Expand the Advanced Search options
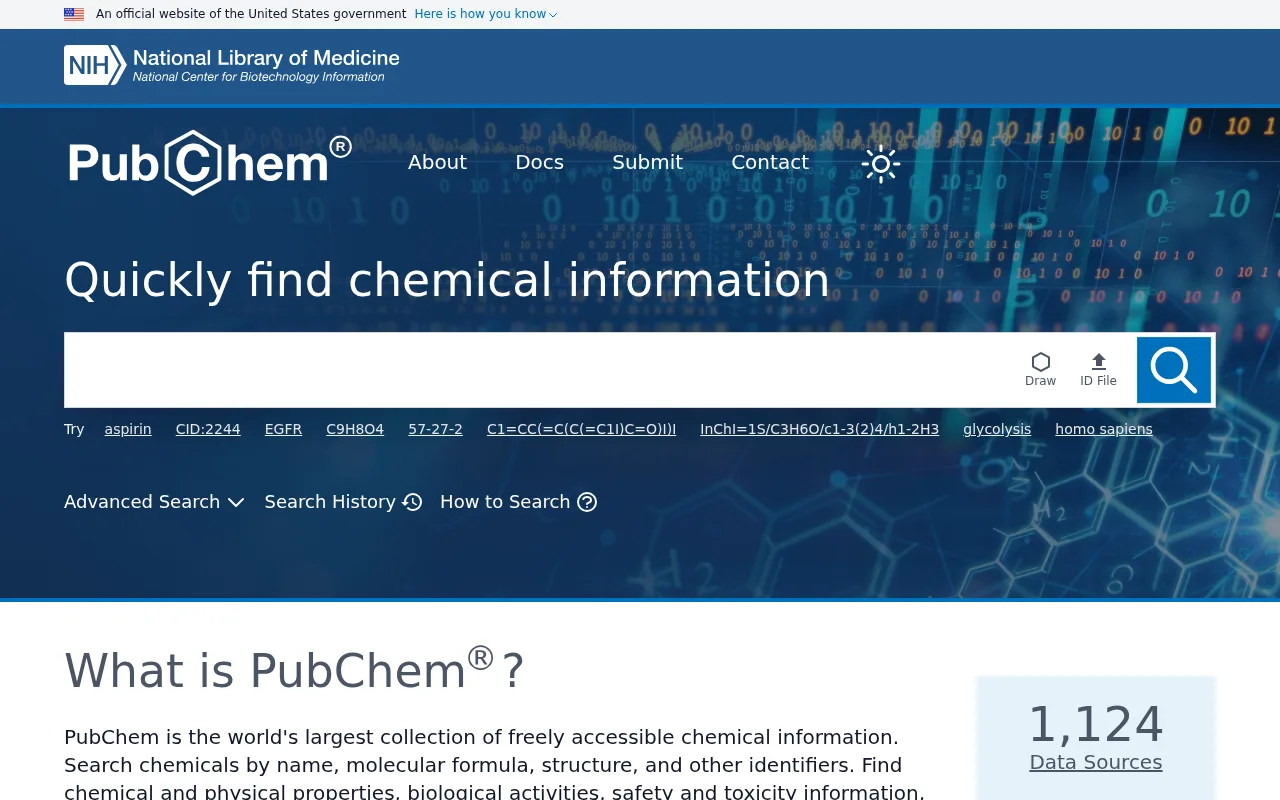Image resolution: width=1280 pixels, height=800 pixels. point(154,502)
